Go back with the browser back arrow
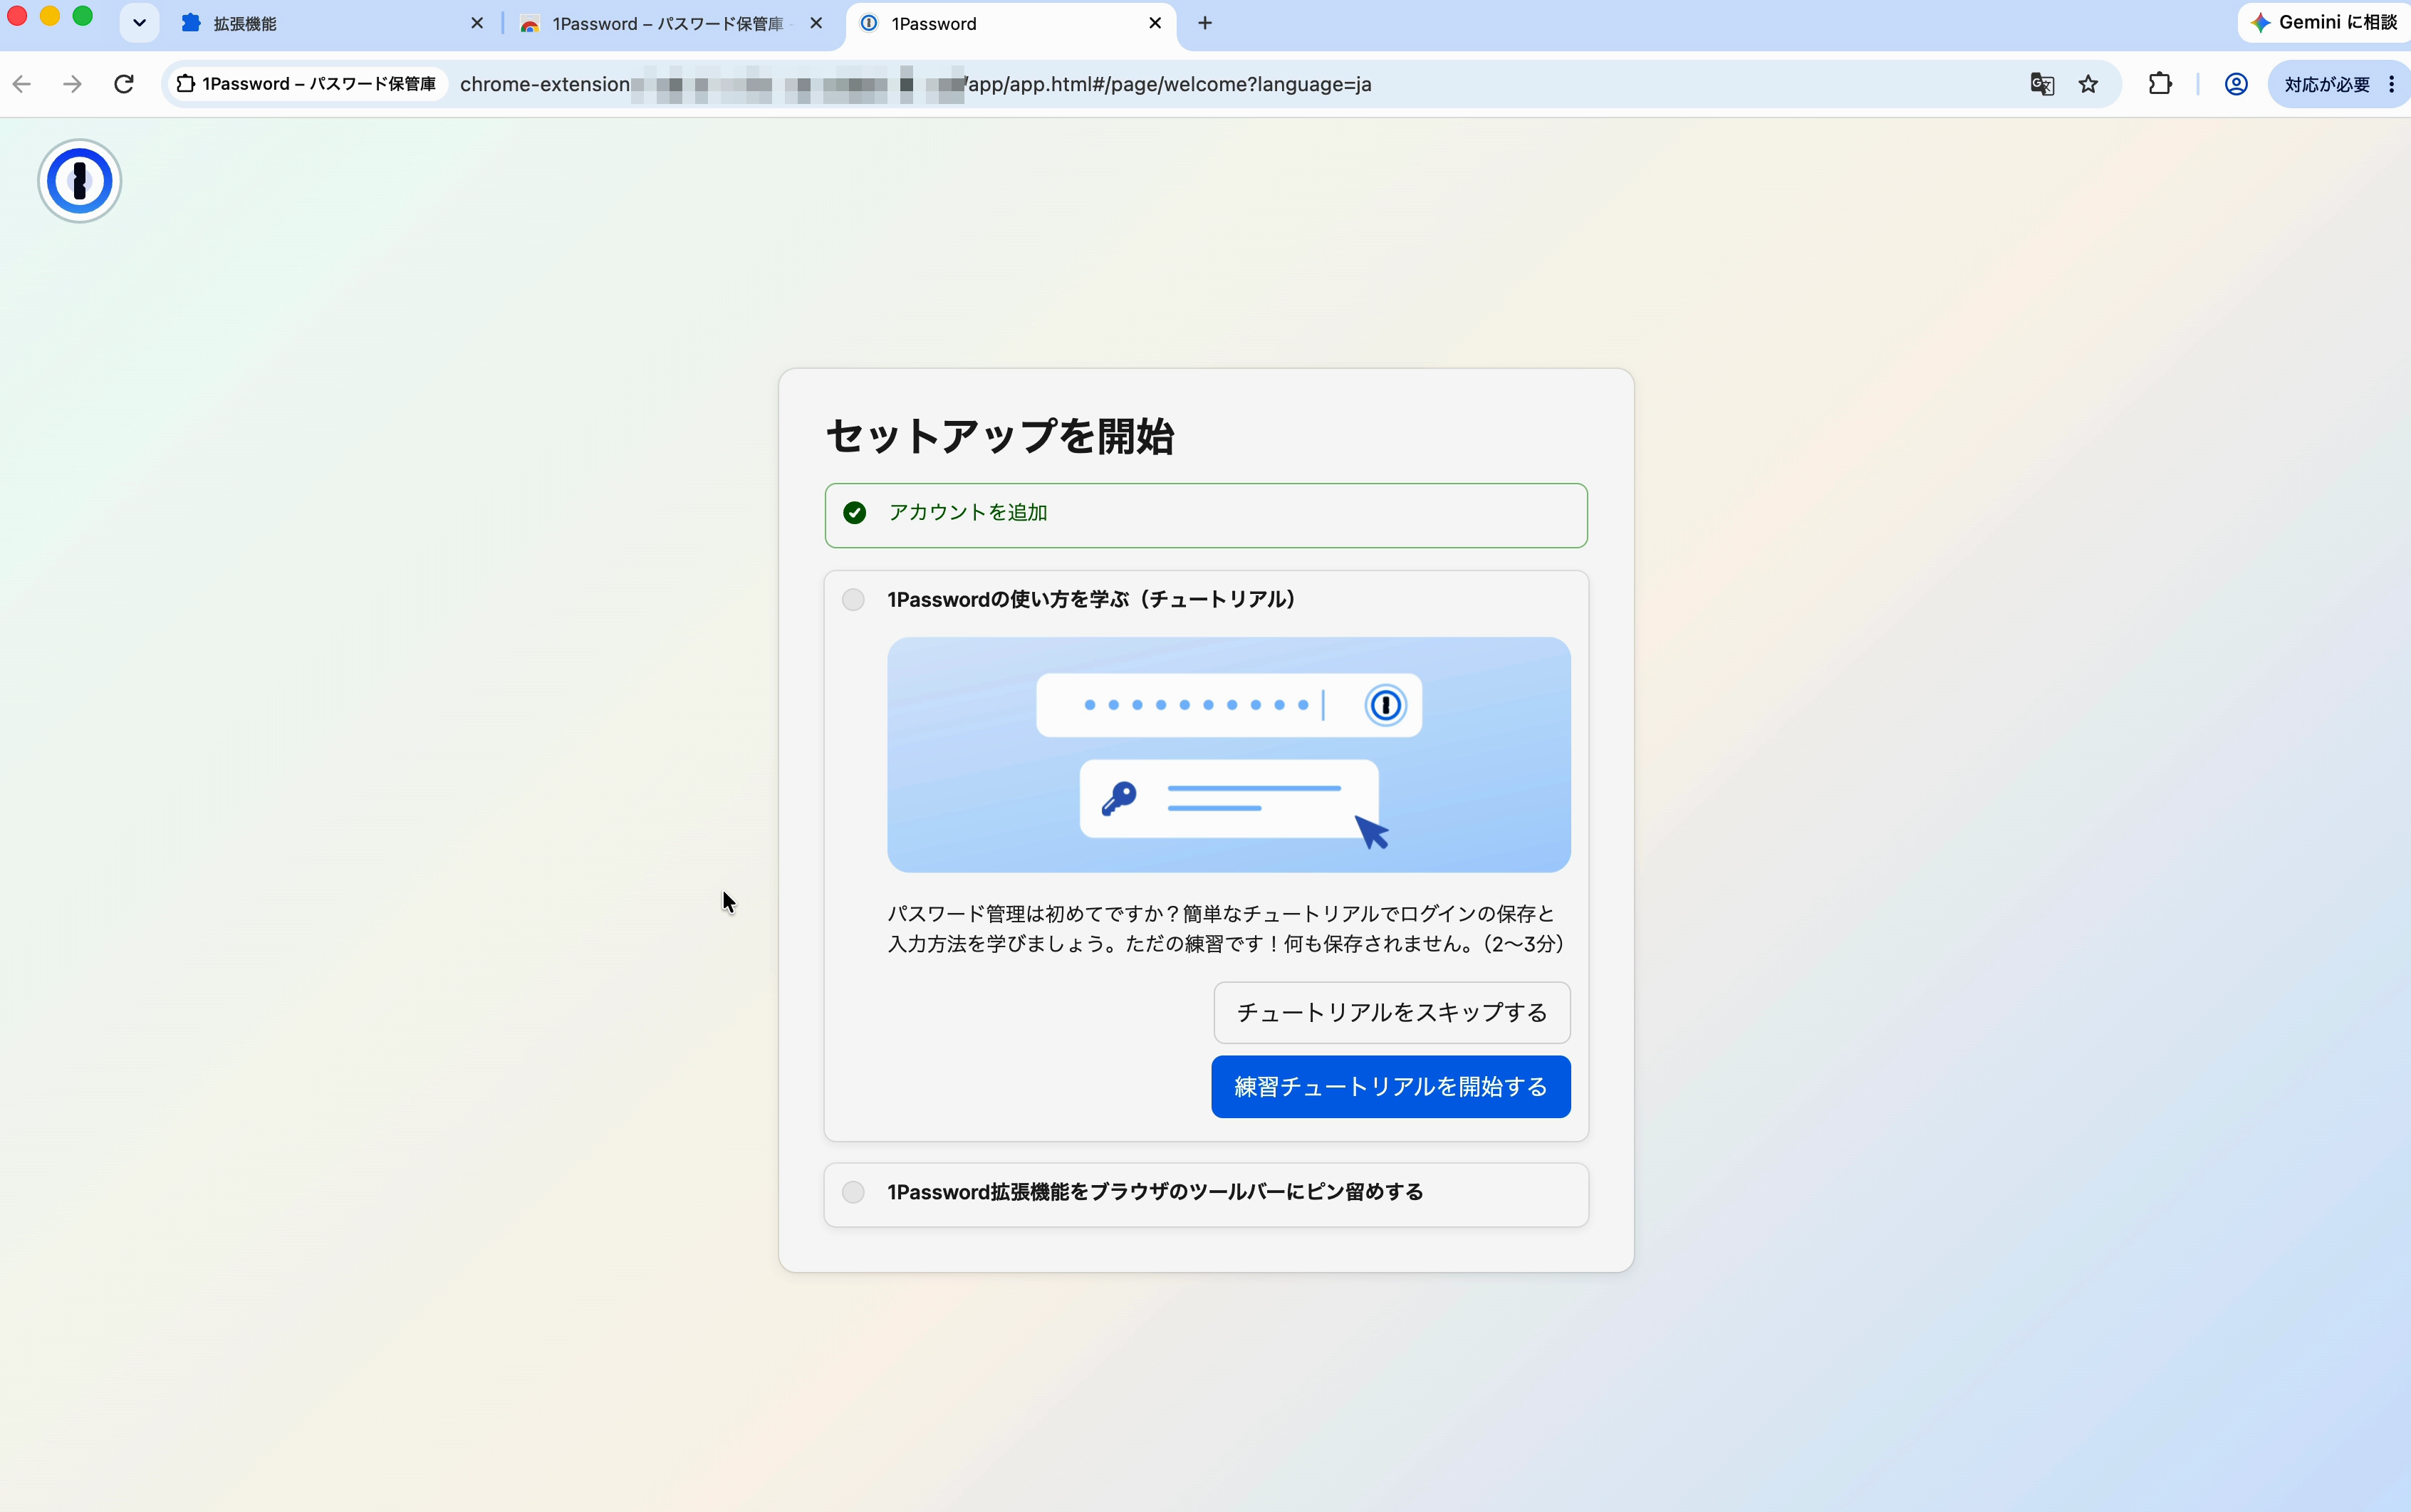This screenshot has width=2411, height=1512. click(x=22, y=84)
